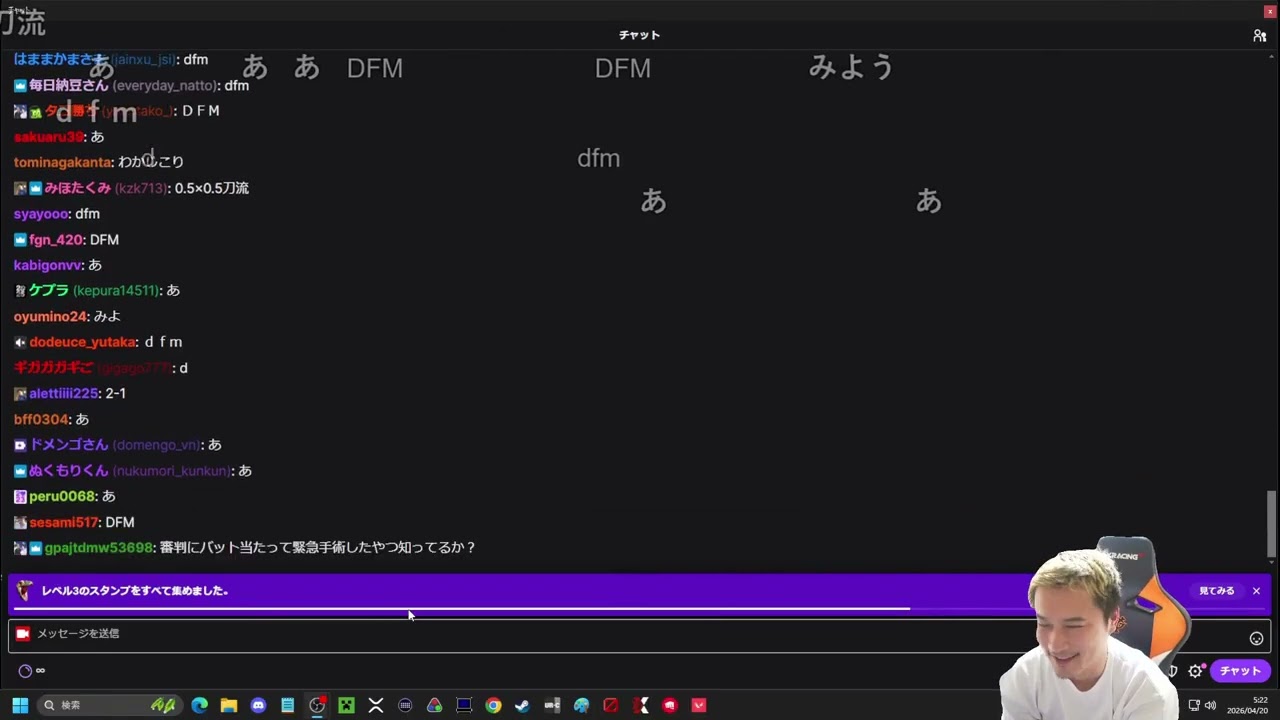Open profile of user gpajtdmw53698

click(x=99, y=548)
